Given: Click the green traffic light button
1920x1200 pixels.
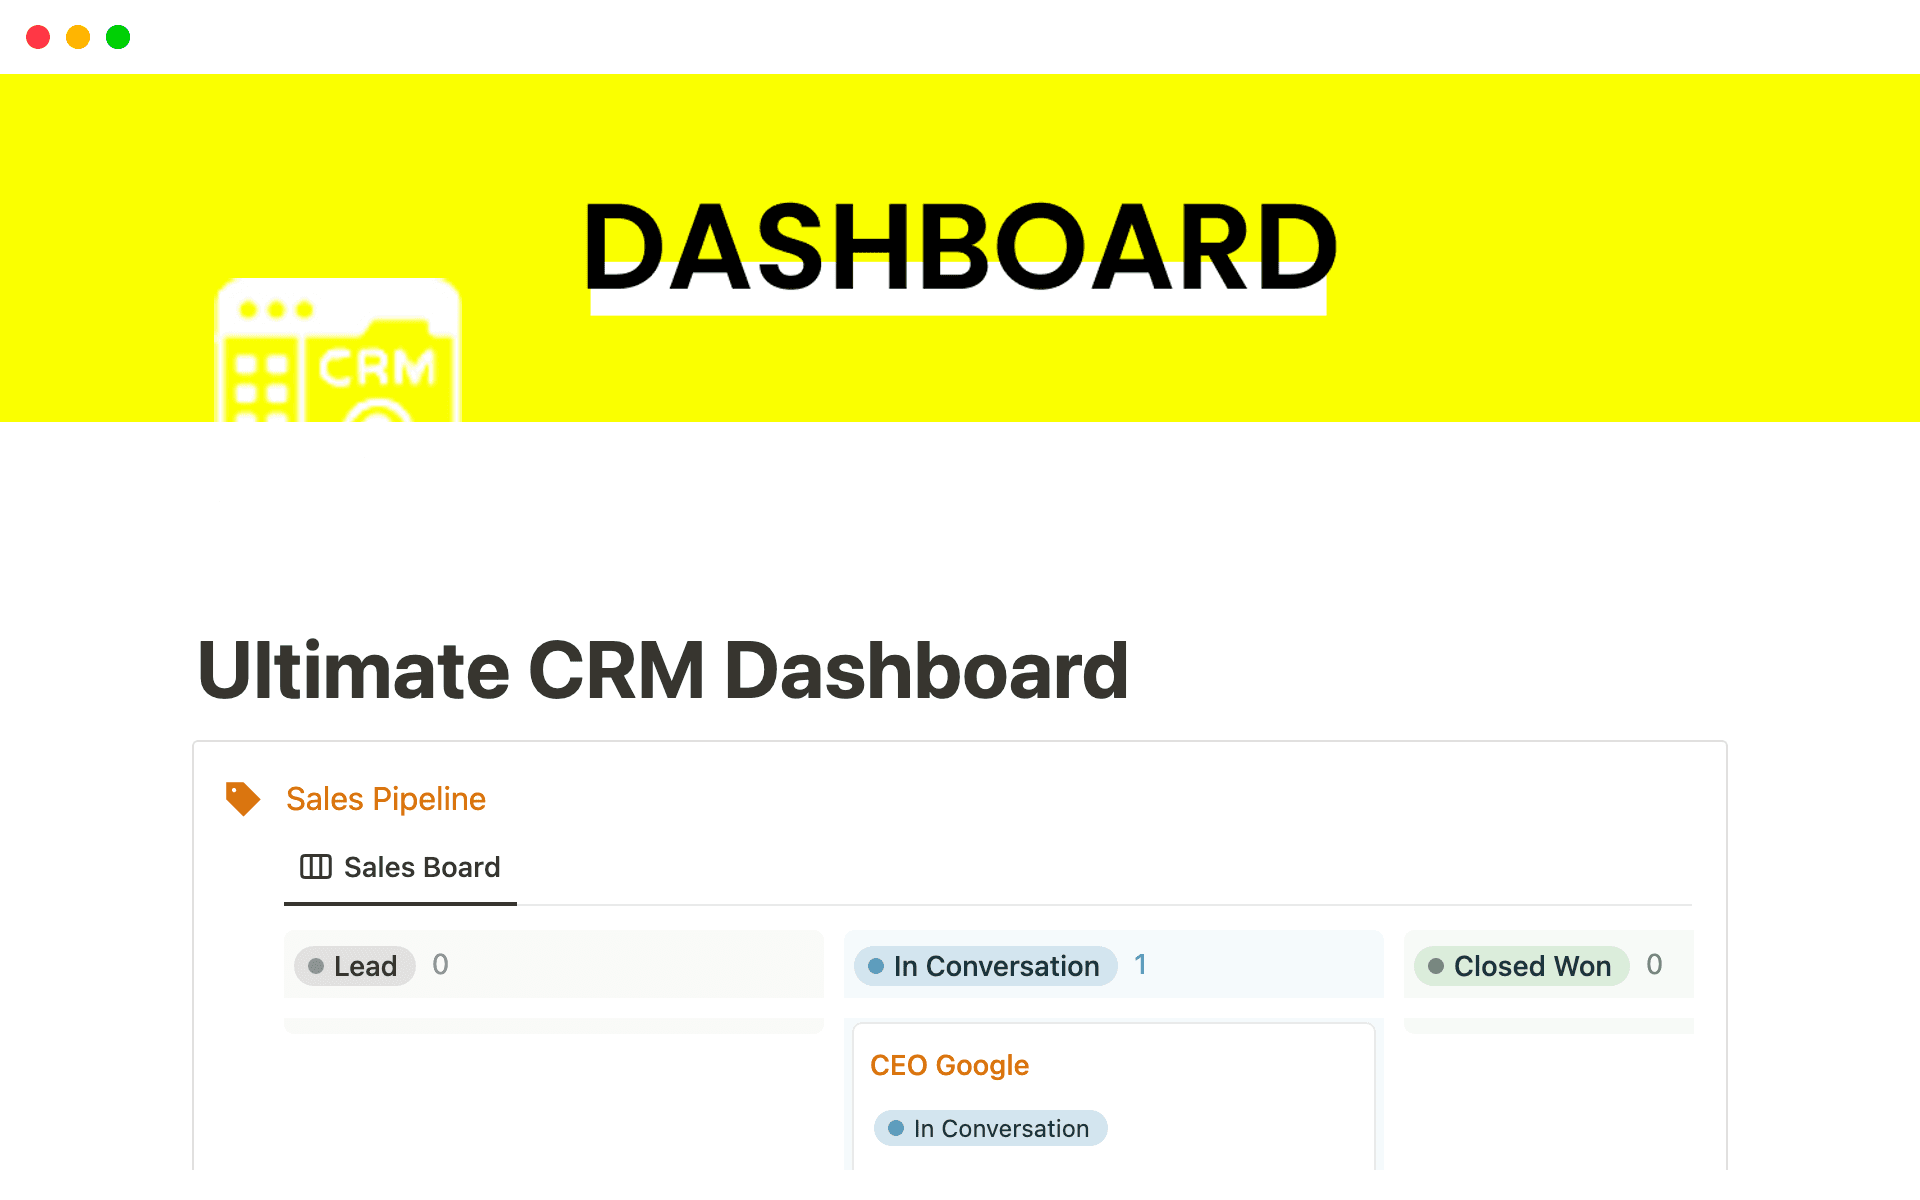Looking at the screenshot, I should [x=118, y=37].
